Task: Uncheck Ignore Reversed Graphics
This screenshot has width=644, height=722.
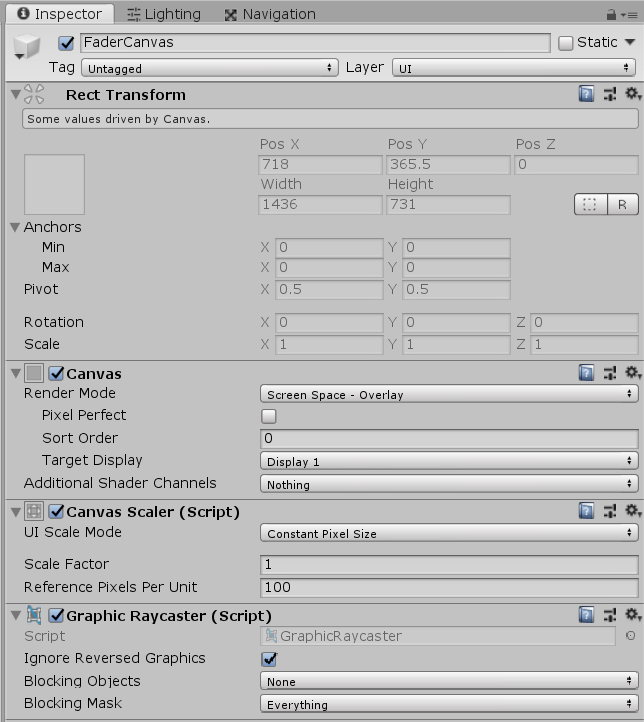Action: tap(269, 659)
